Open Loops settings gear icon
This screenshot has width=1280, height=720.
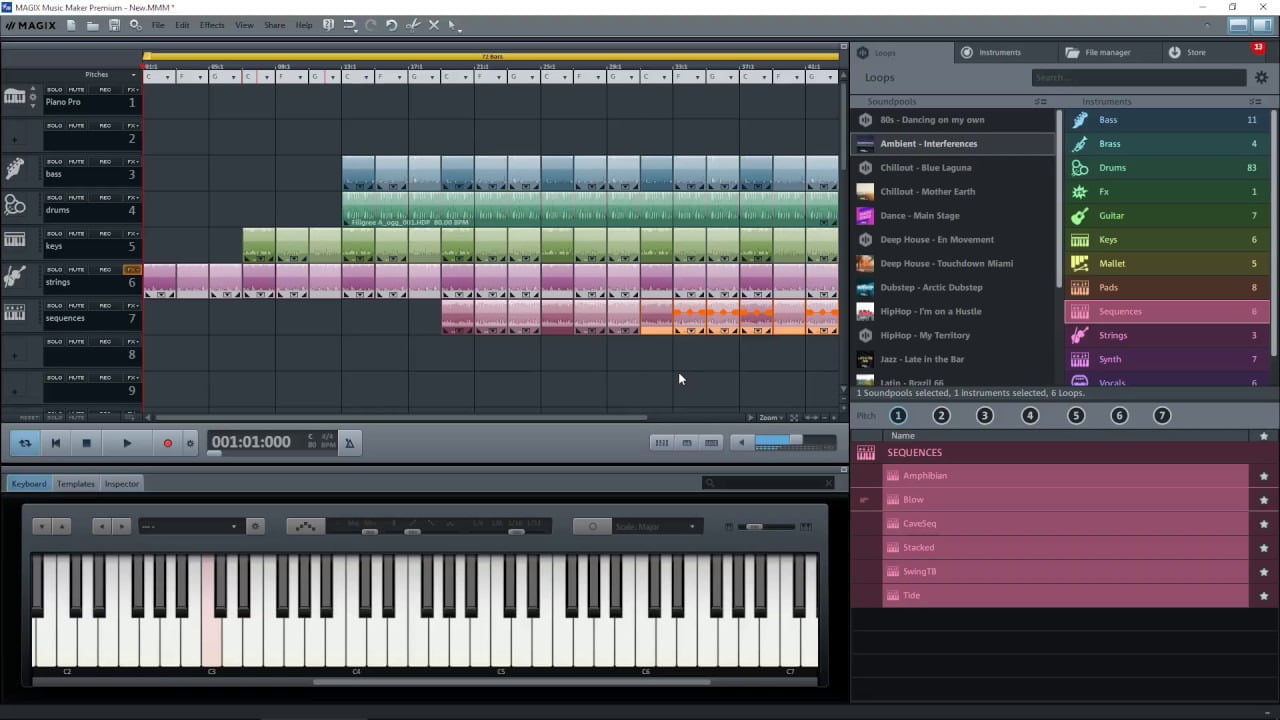1261,77
